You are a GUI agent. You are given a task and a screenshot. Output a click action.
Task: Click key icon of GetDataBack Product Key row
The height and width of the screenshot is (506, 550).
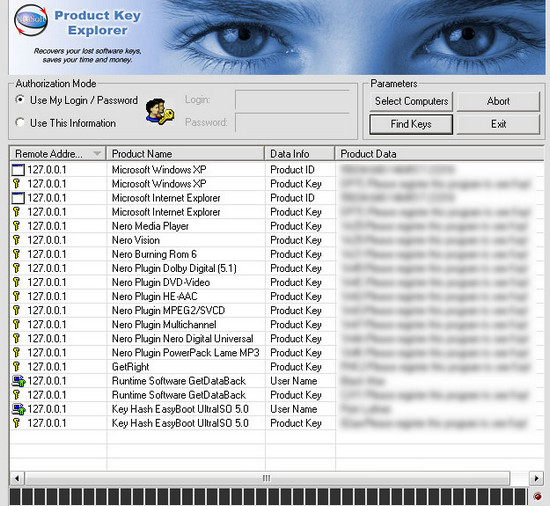(16, 395)
